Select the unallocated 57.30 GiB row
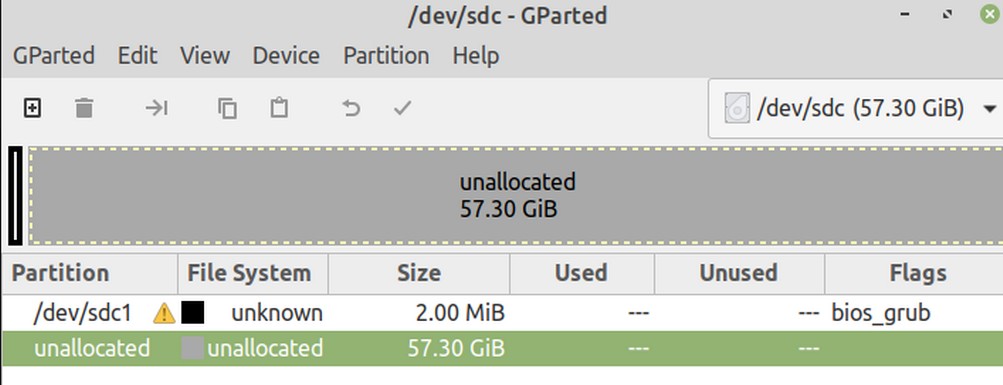 click(502, 349)
